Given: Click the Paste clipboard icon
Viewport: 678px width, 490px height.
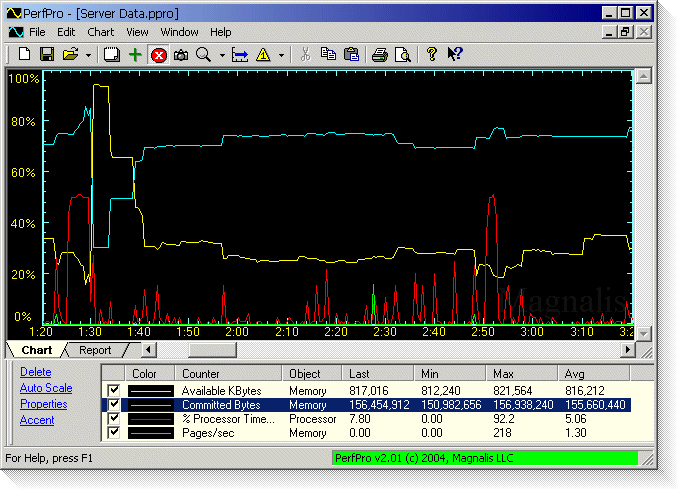Looking at the screenshot, I should (x=352, y=54).
